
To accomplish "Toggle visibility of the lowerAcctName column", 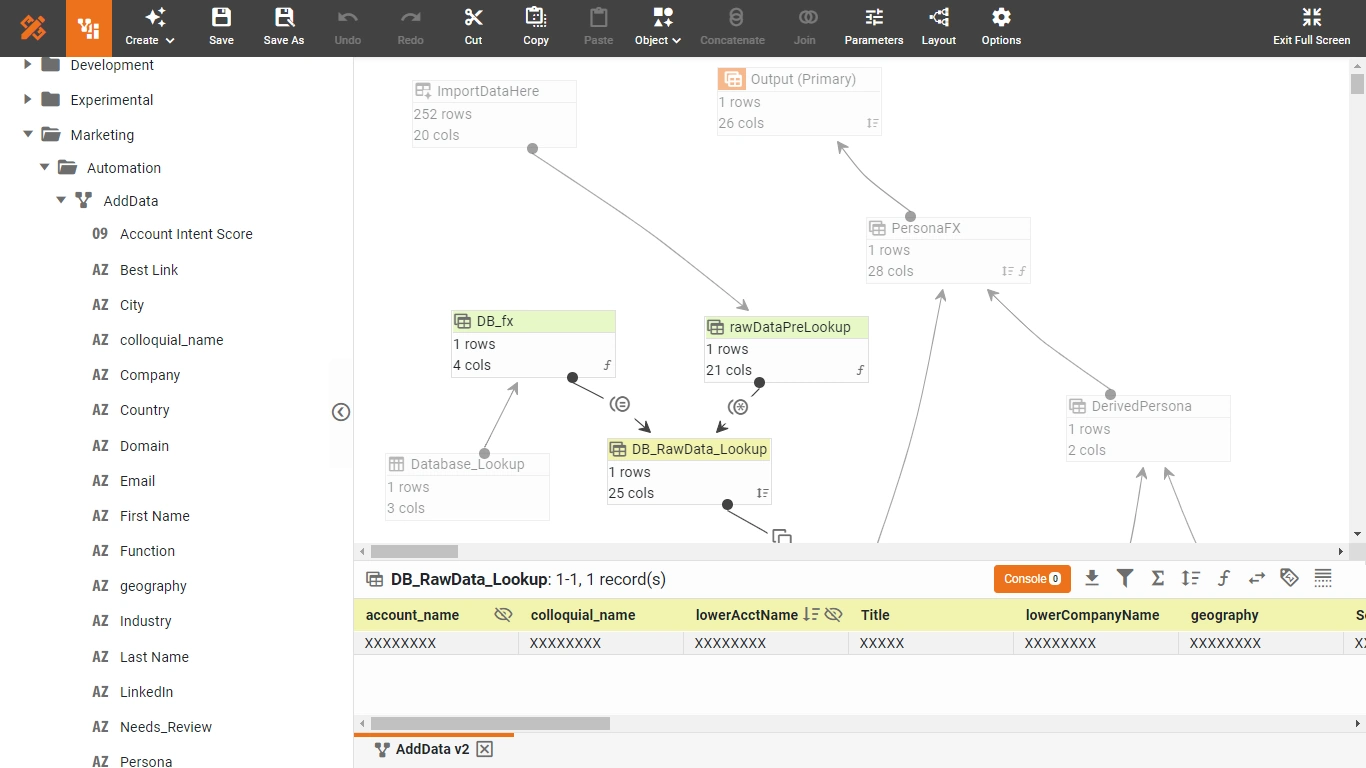I will pos(834,614).
